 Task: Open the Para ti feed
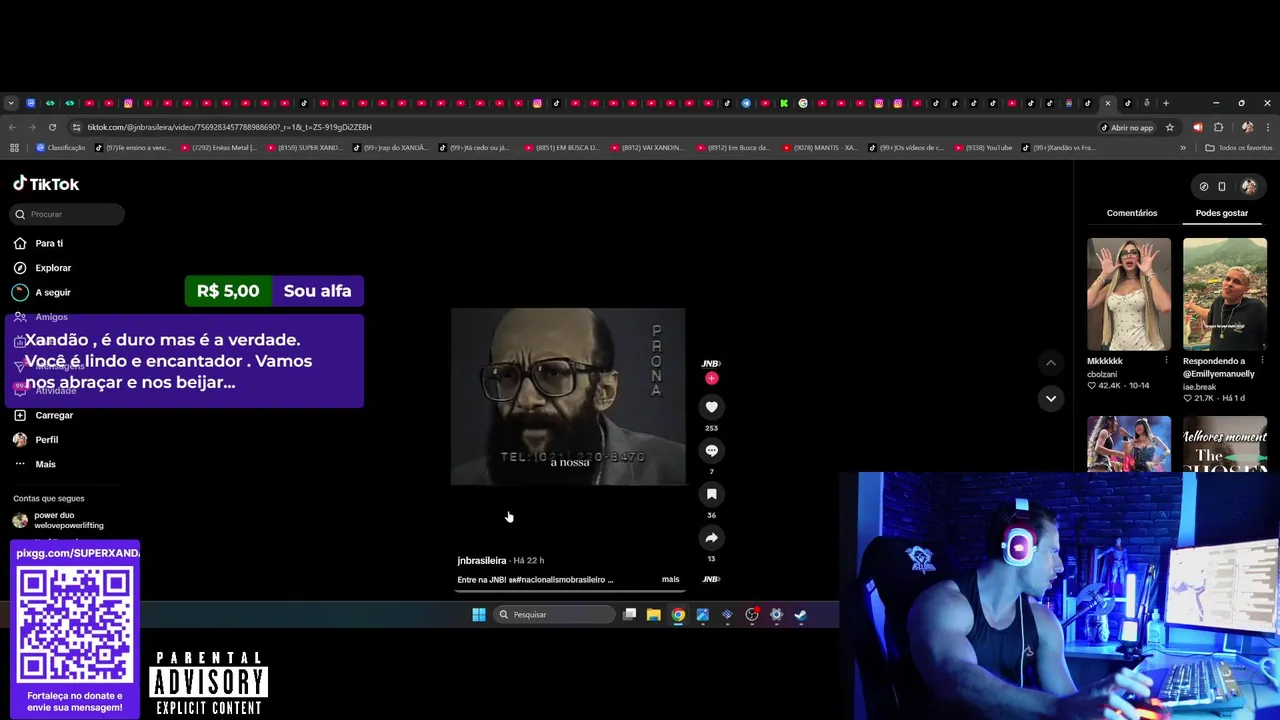(x=49, y=243)
